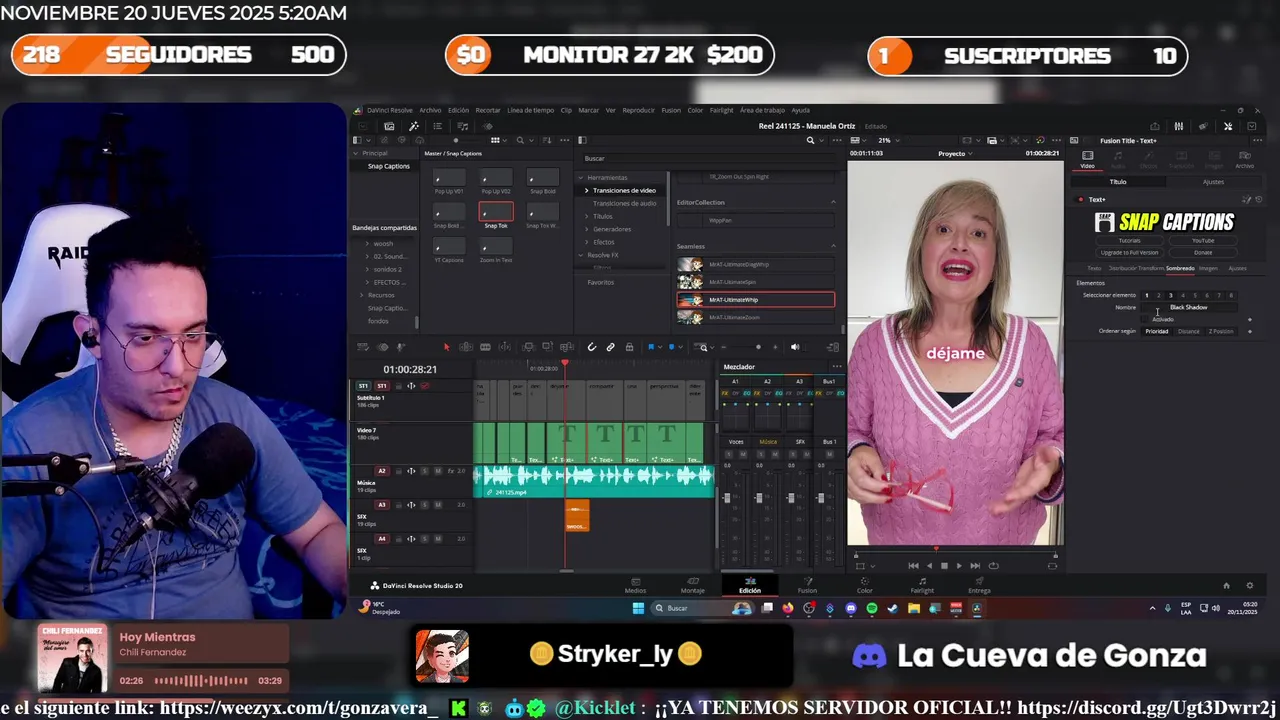Select element number 3 button

click(x=1171, y=295)
